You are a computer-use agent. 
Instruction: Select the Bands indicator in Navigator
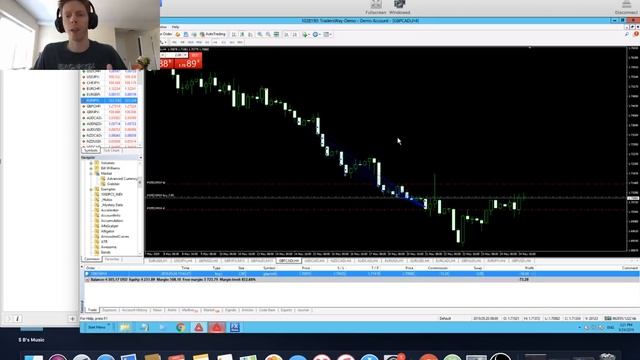105,252
